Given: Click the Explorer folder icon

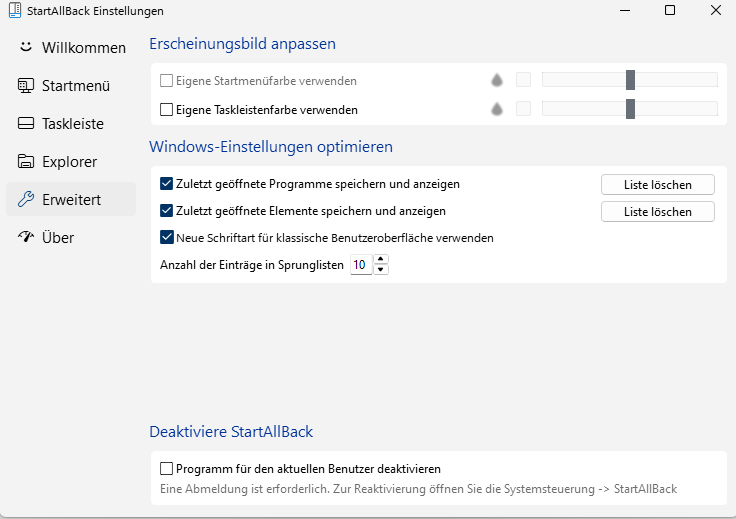Looking at the screenshot, I should [26, 162].
